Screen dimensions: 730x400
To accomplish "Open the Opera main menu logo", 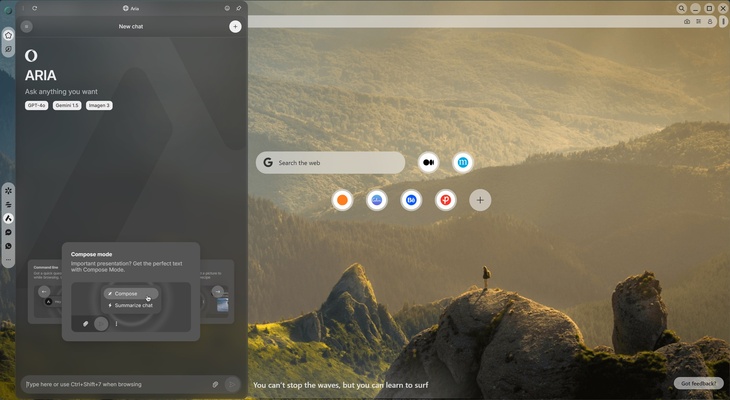I will [7, 10].
